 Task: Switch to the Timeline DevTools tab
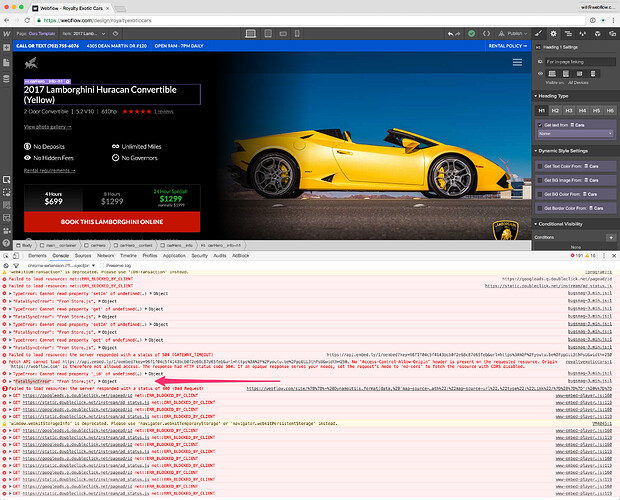(x=129, y=256)
